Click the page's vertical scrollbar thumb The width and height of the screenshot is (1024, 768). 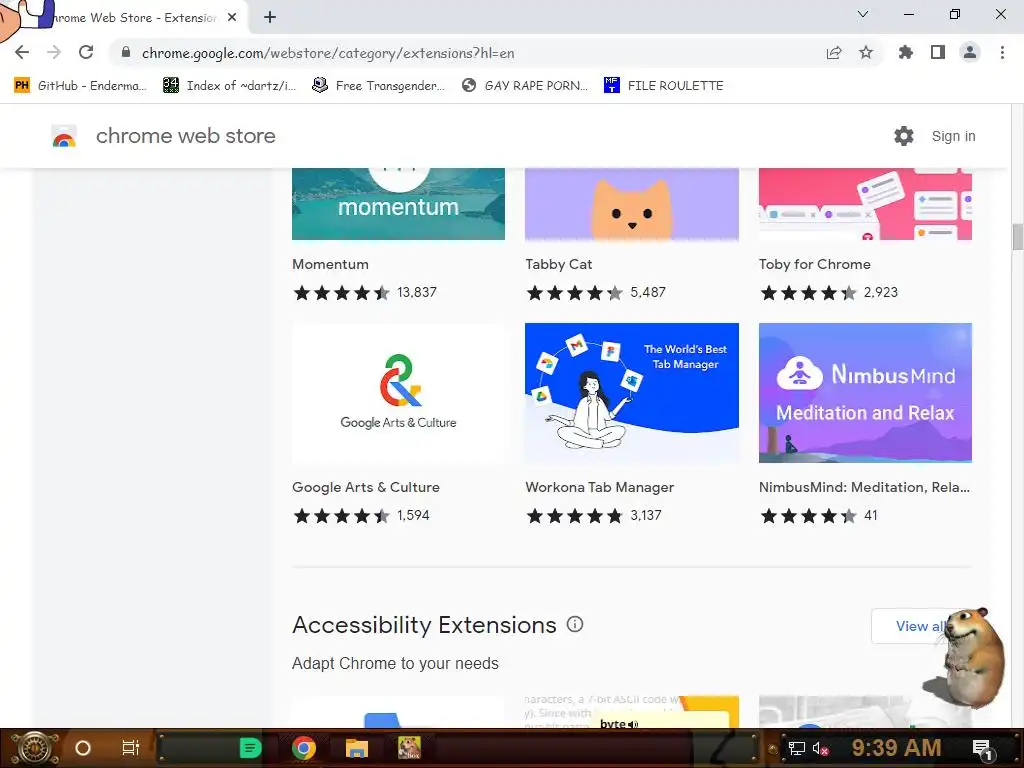[1017, 236]
